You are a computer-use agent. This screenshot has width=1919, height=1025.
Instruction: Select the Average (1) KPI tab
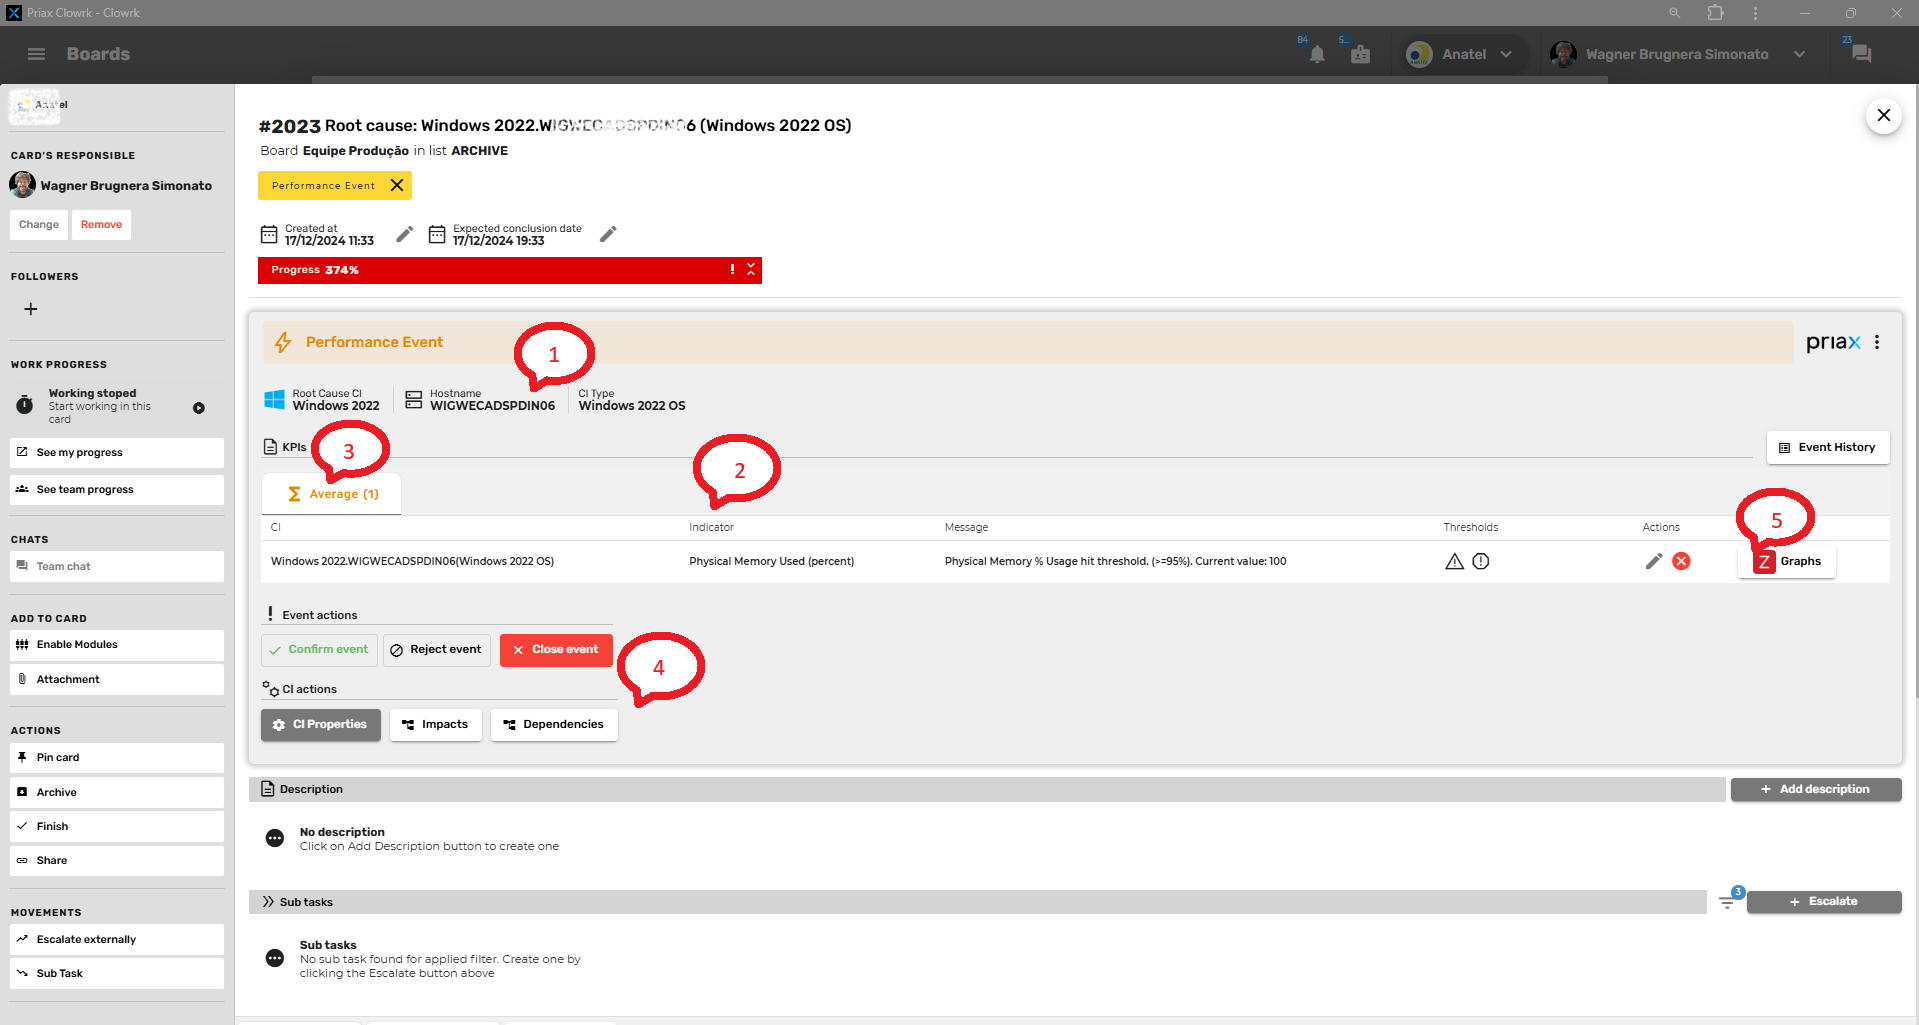pyautogui.click(x=331, y=494)
